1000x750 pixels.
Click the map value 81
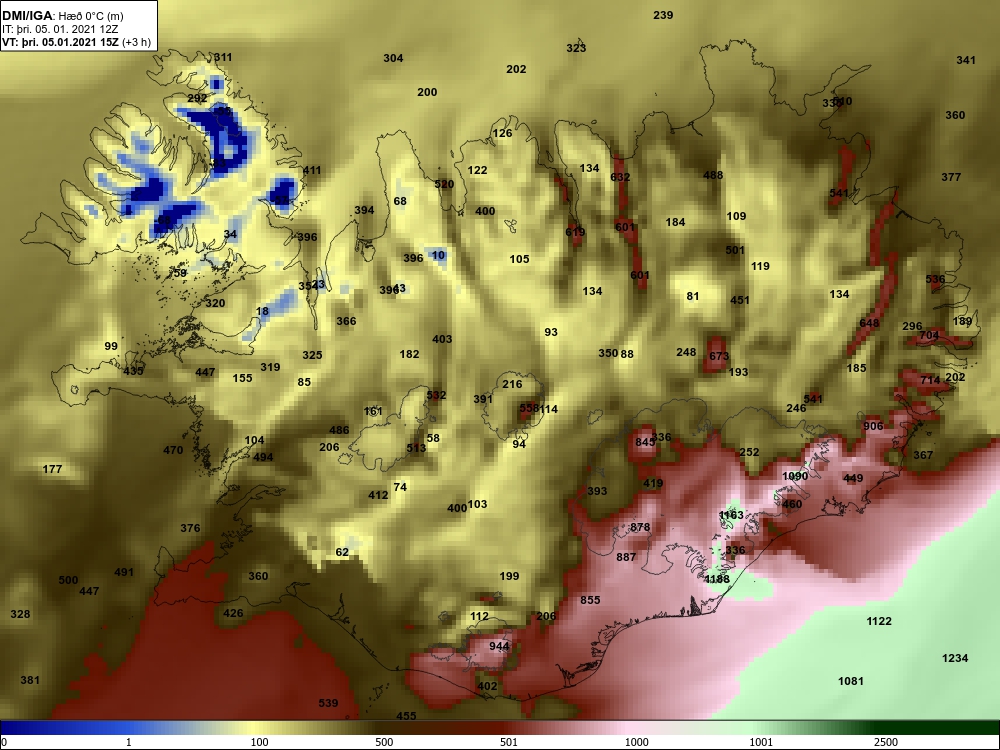click(693, 296)
